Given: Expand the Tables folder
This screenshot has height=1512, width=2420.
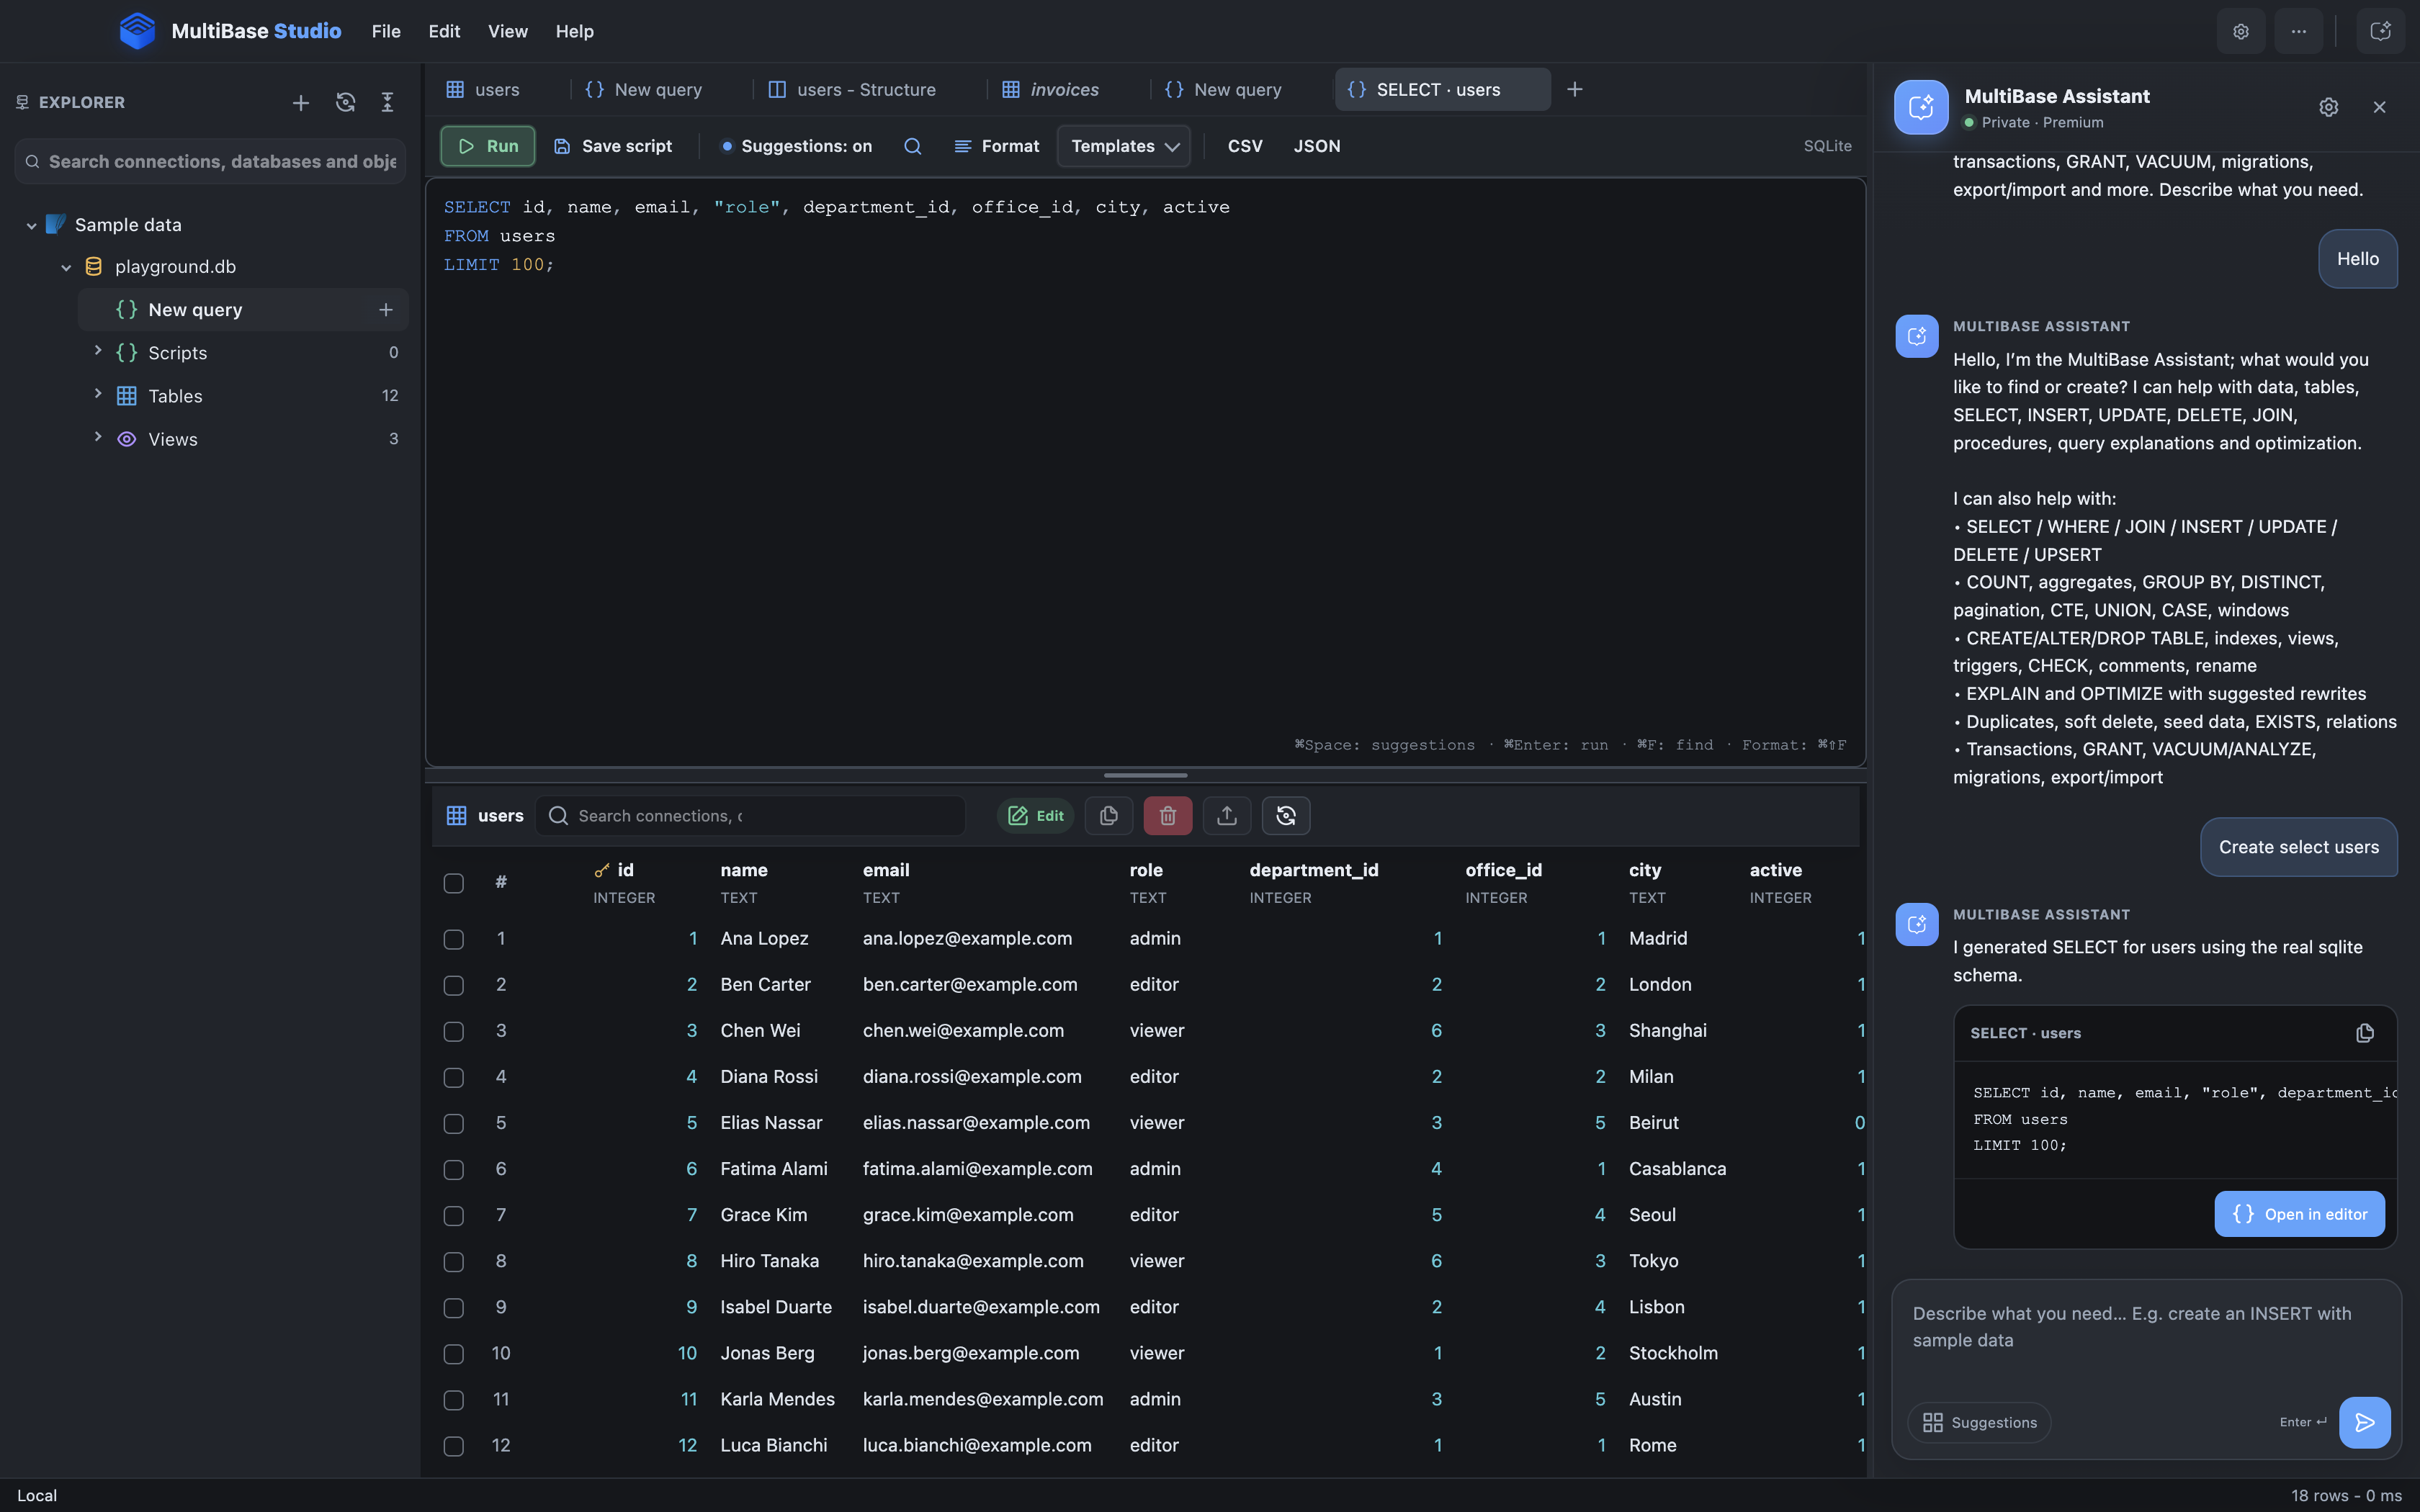Looking at the screenshot, I should [98, 394].
